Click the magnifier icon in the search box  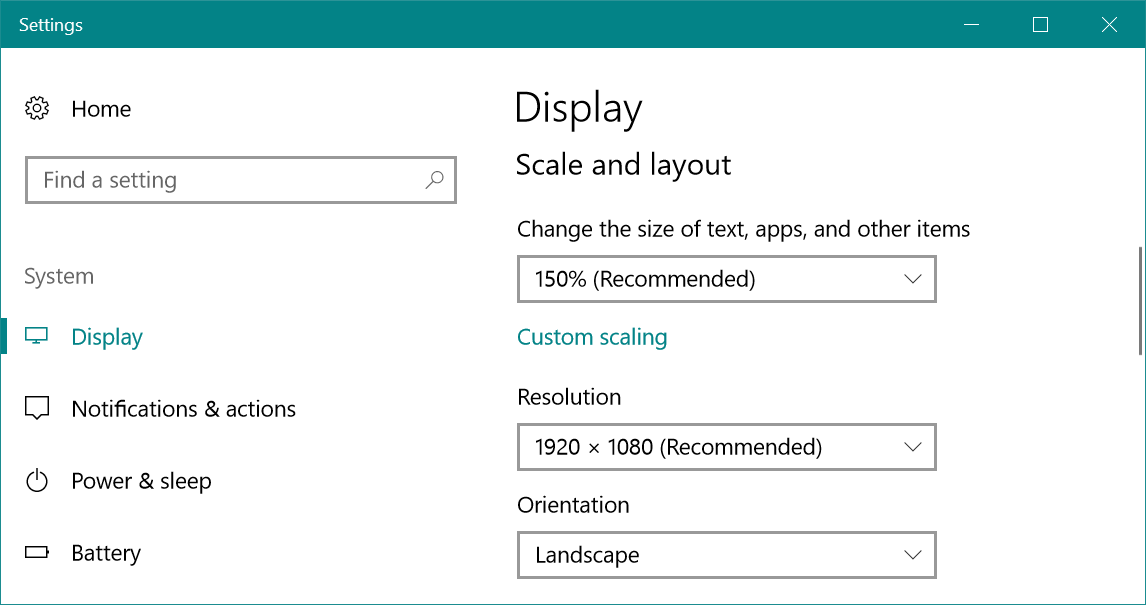click(434, 180)
